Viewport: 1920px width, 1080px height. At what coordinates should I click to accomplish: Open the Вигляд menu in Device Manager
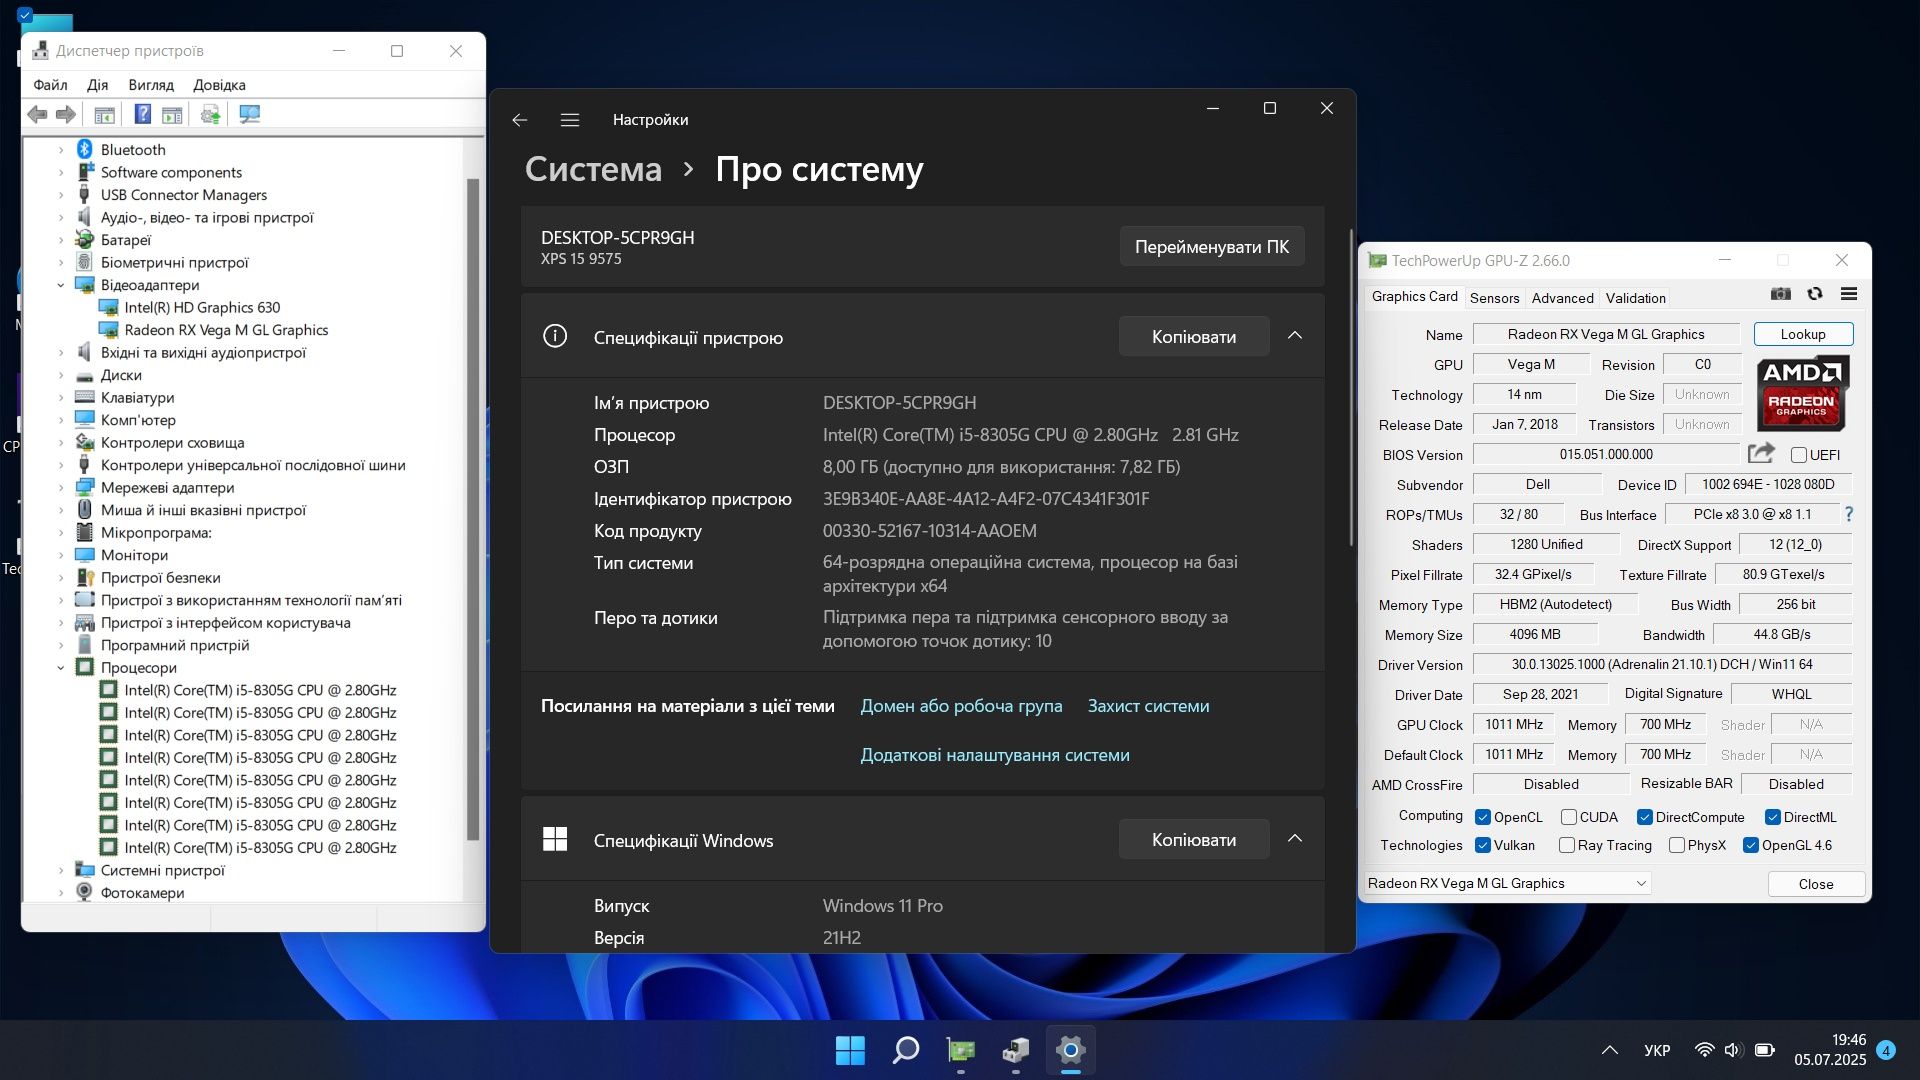point(151,85)
